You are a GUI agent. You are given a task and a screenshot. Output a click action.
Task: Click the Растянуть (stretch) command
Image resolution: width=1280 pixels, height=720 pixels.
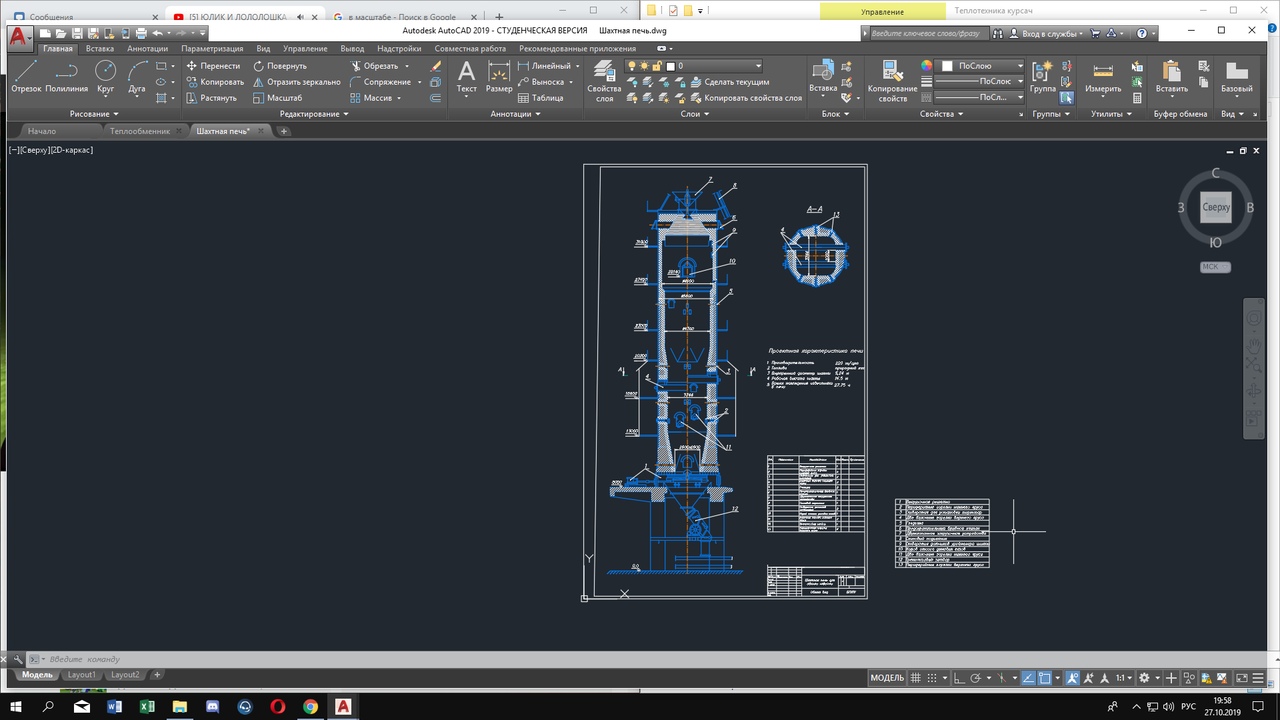tap(211, 98)
